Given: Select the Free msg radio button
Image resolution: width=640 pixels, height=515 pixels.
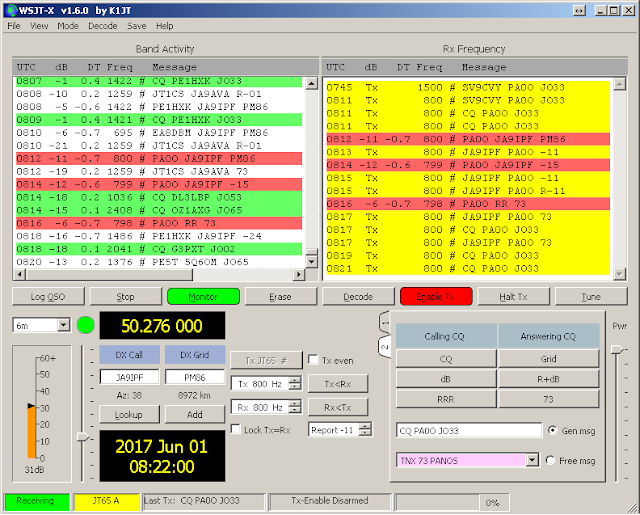Looking at the screenshot, I should [x=550, y=460].
